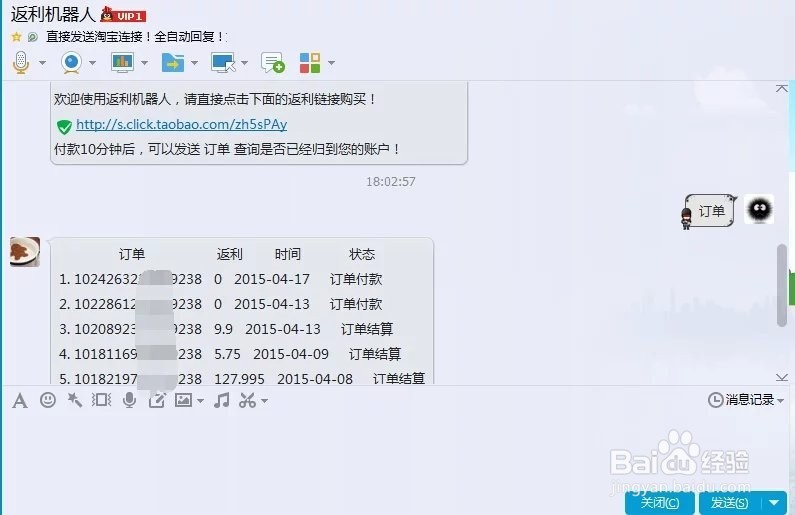Click the chat scrollbar thumb

click(782, 285)
